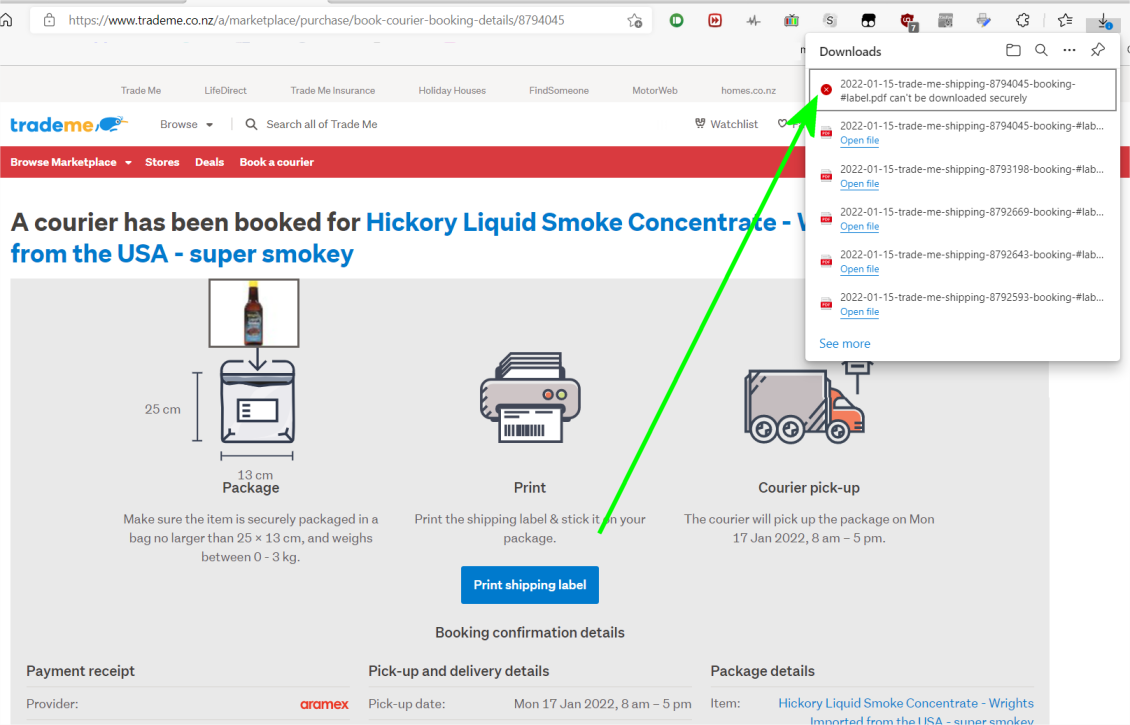Expand the Browse dropdown

pyautogui.click(x=187, y=124)
